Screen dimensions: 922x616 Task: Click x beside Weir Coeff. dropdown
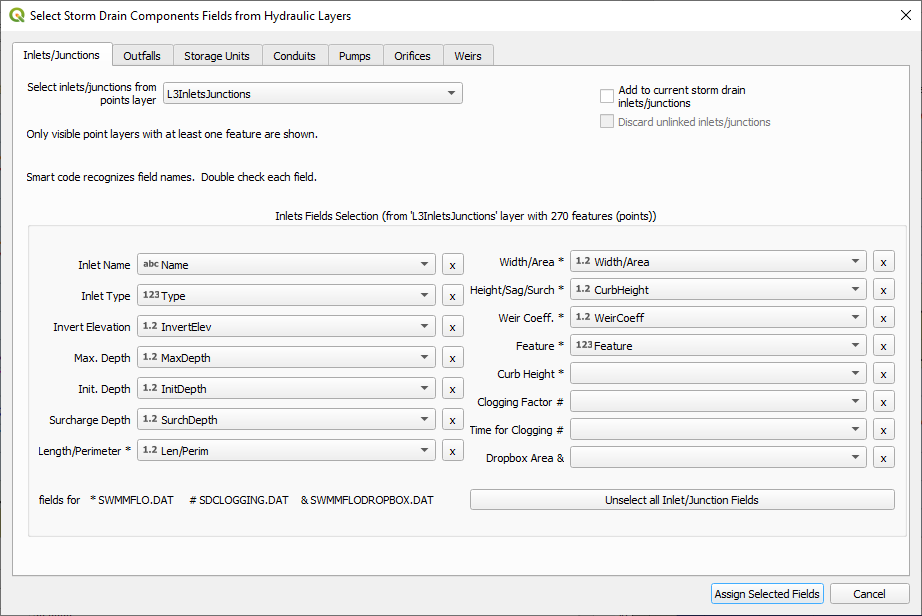883,318
